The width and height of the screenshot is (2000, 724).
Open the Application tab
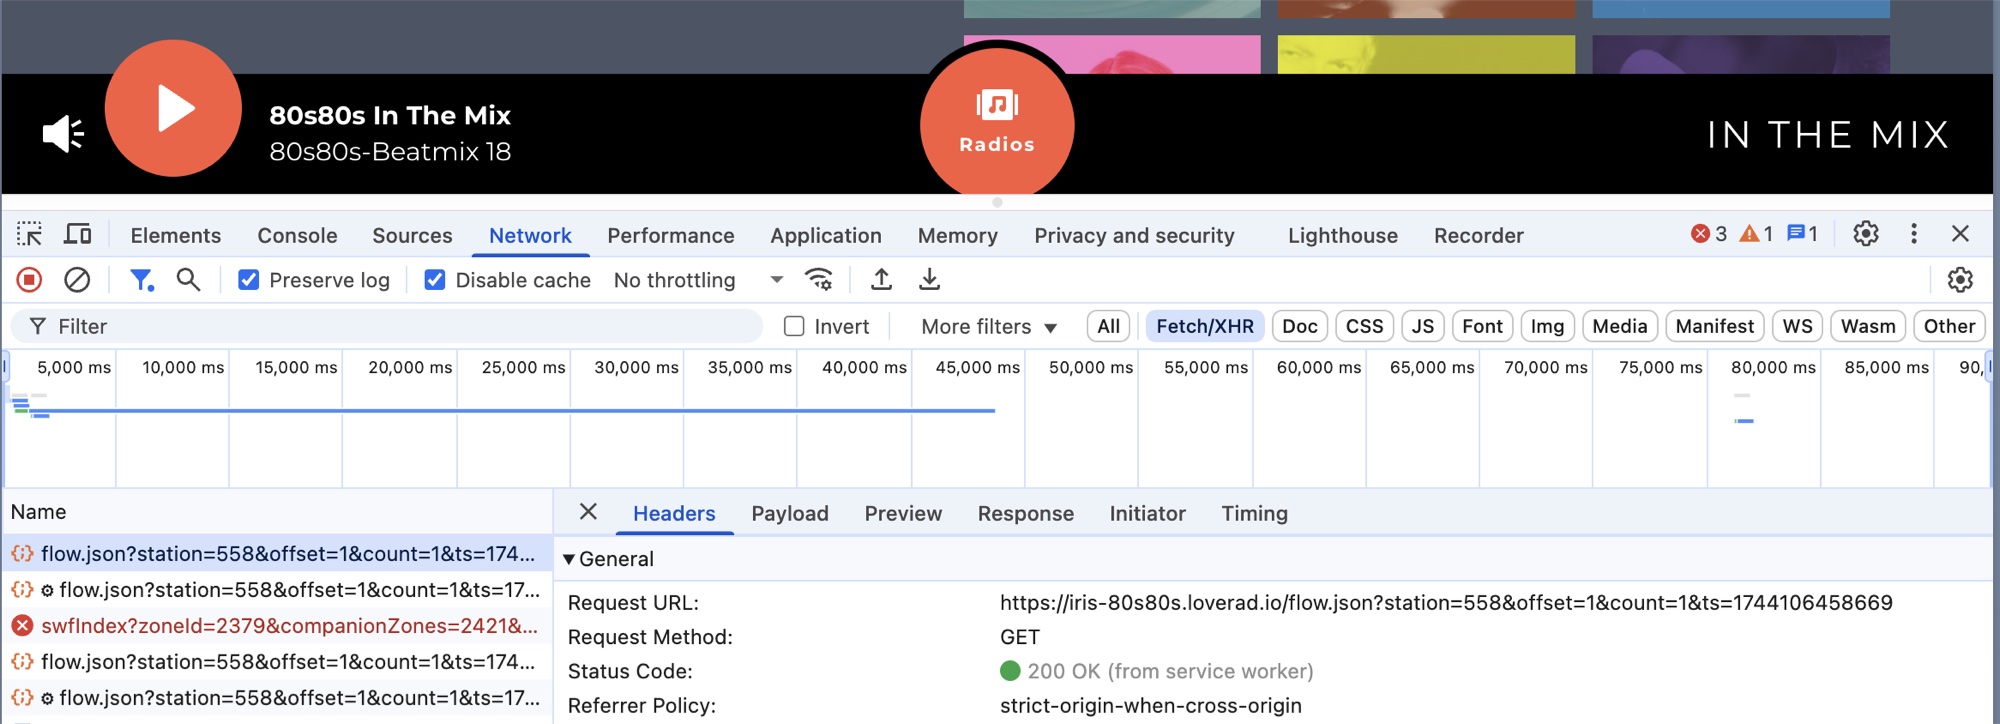pos(826,235)
